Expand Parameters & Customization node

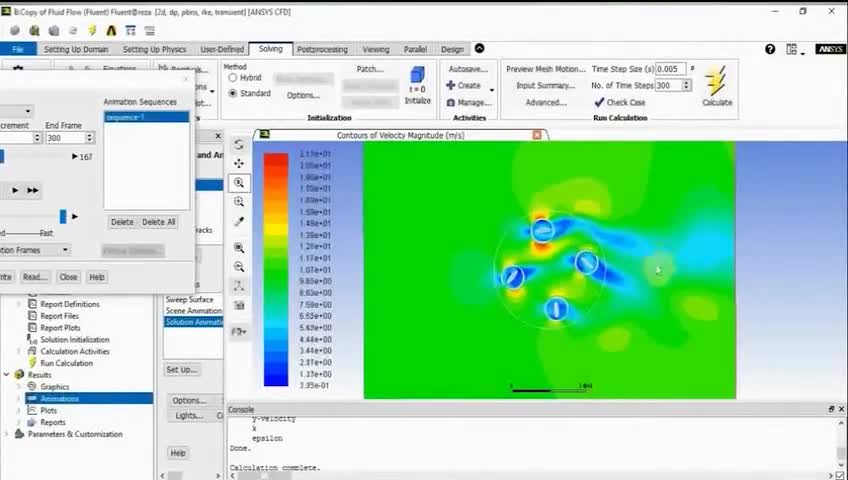(6, 434)
